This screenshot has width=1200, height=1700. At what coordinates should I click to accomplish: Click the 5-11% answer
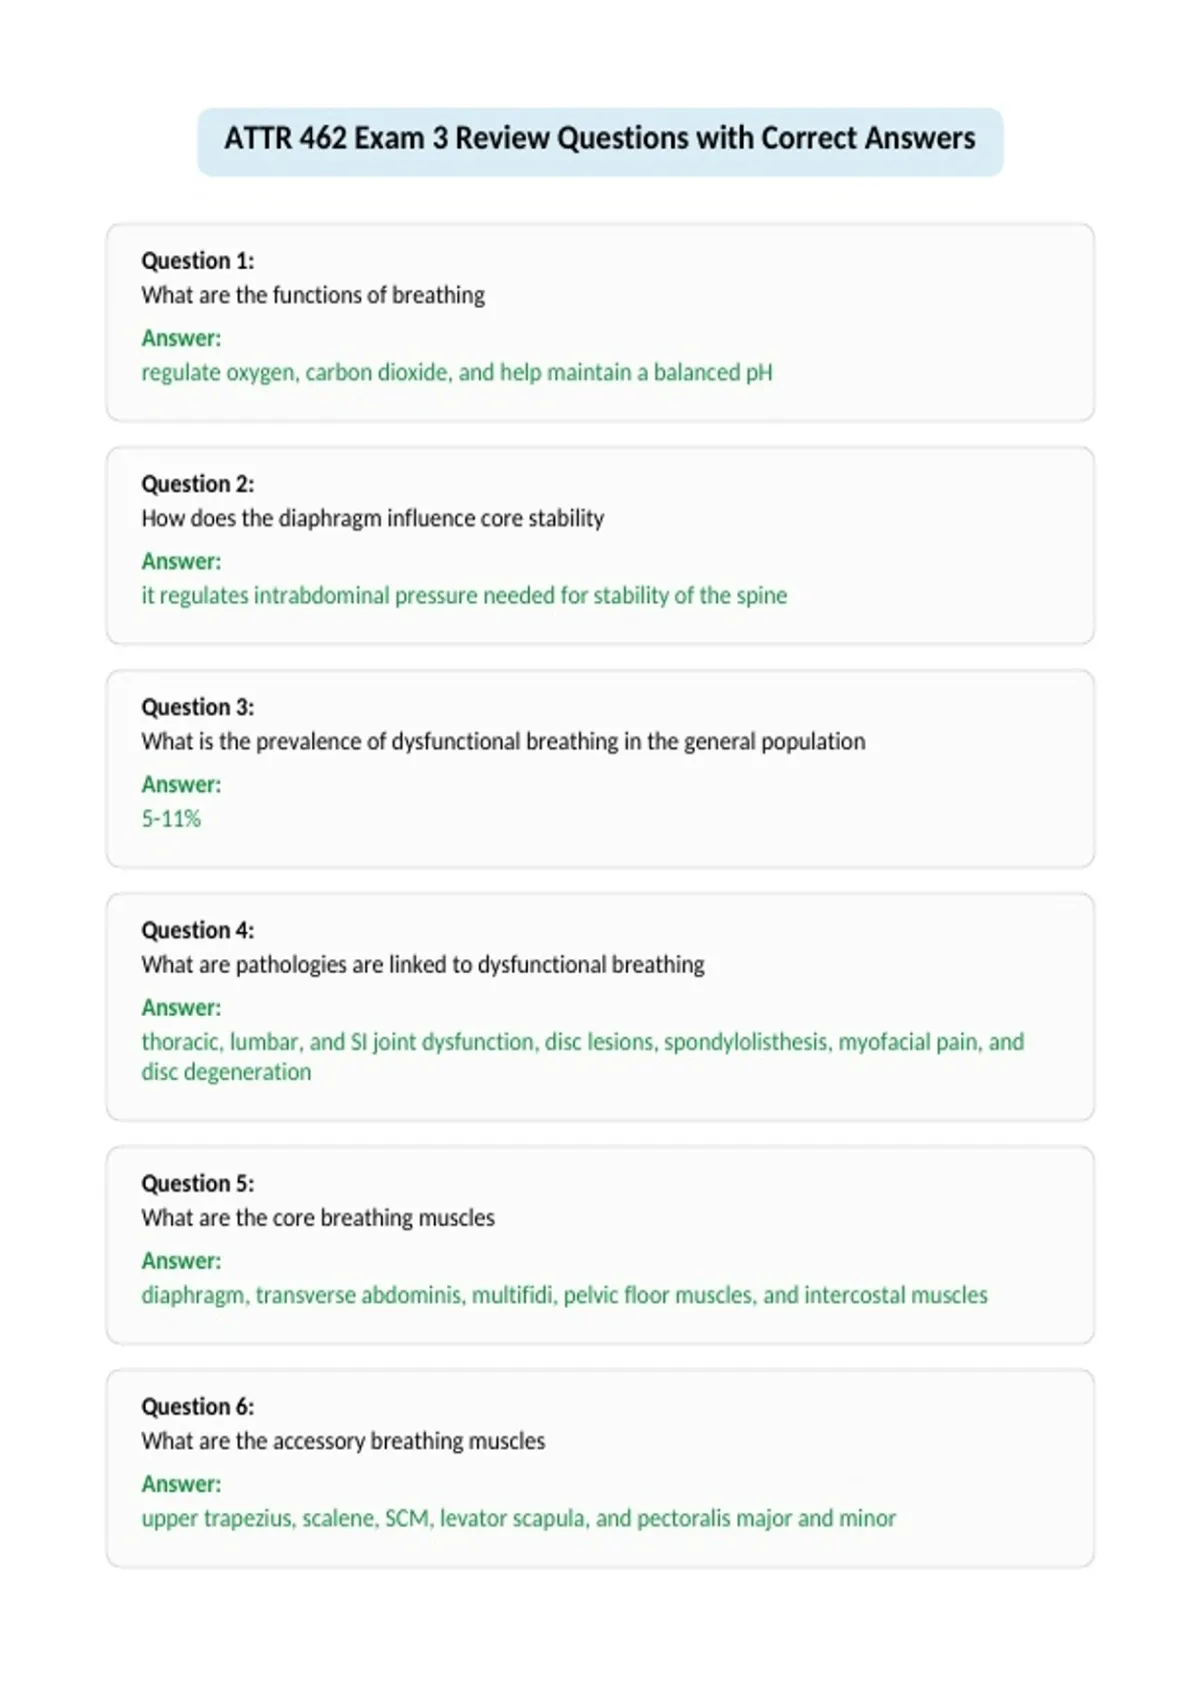(x=171, y=819)
